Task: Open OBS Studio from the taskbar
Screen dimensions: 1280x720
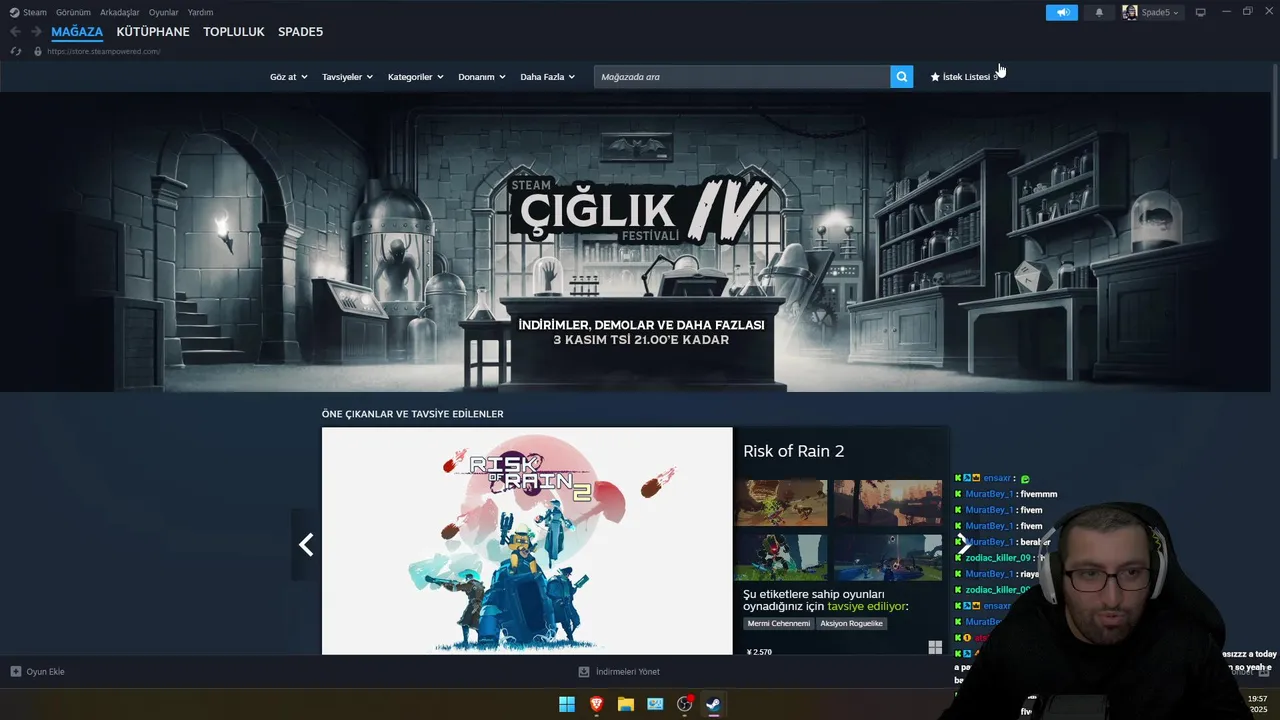Action: 684,704
